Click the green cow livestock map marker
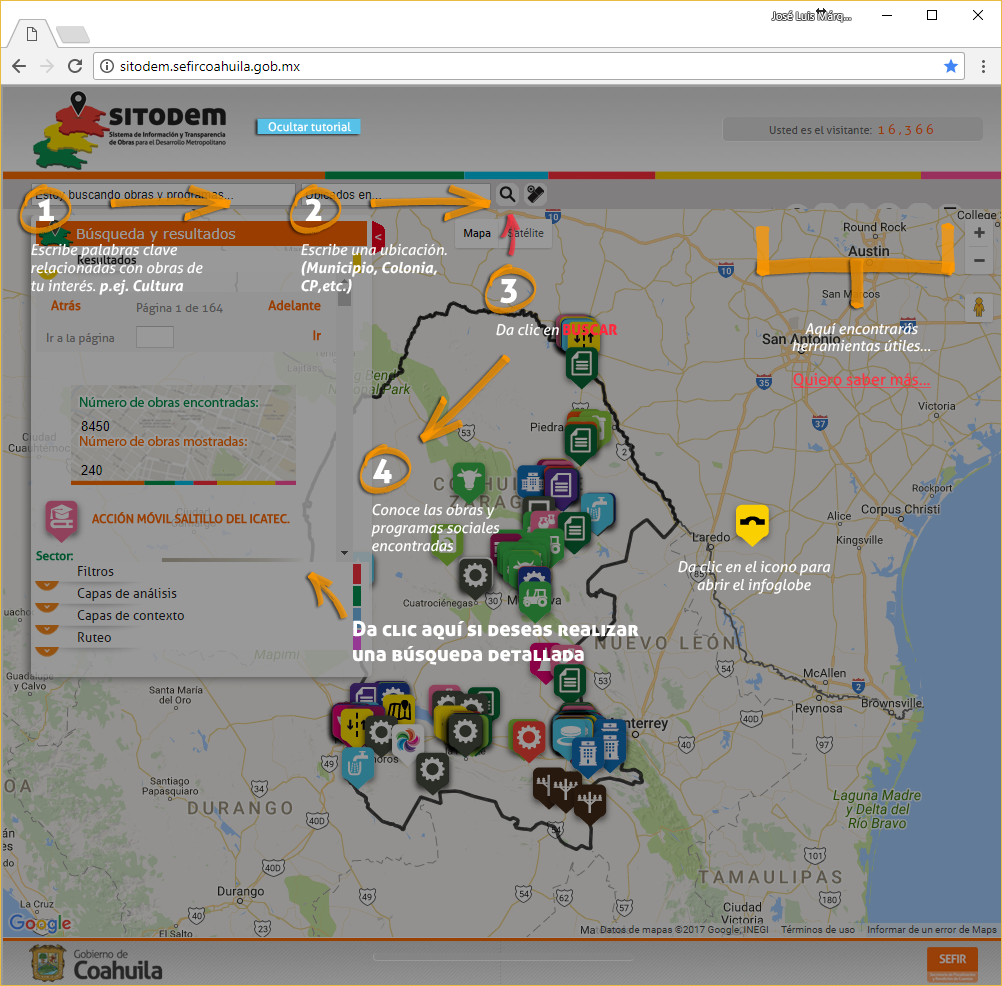The image size is (1002, 986). pos(467,478)
